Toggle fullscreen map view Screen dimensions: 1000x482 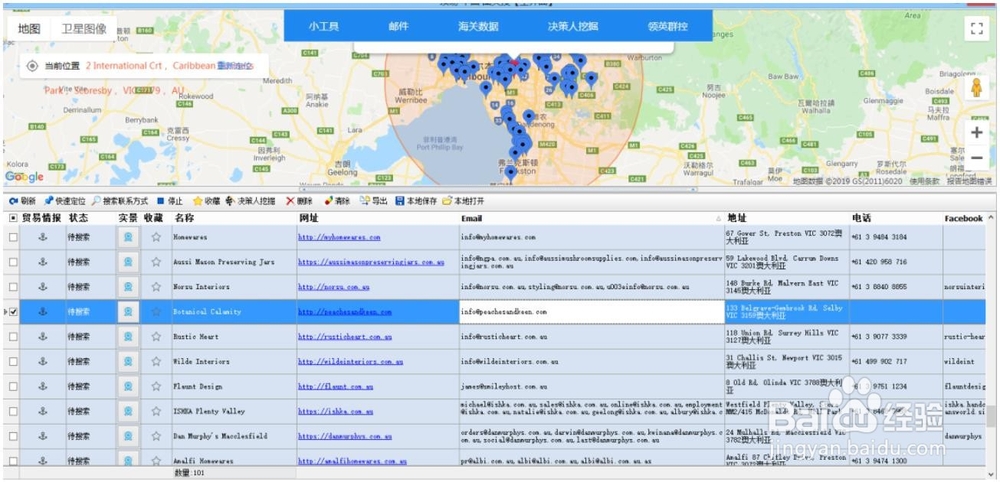pos(976,29)
